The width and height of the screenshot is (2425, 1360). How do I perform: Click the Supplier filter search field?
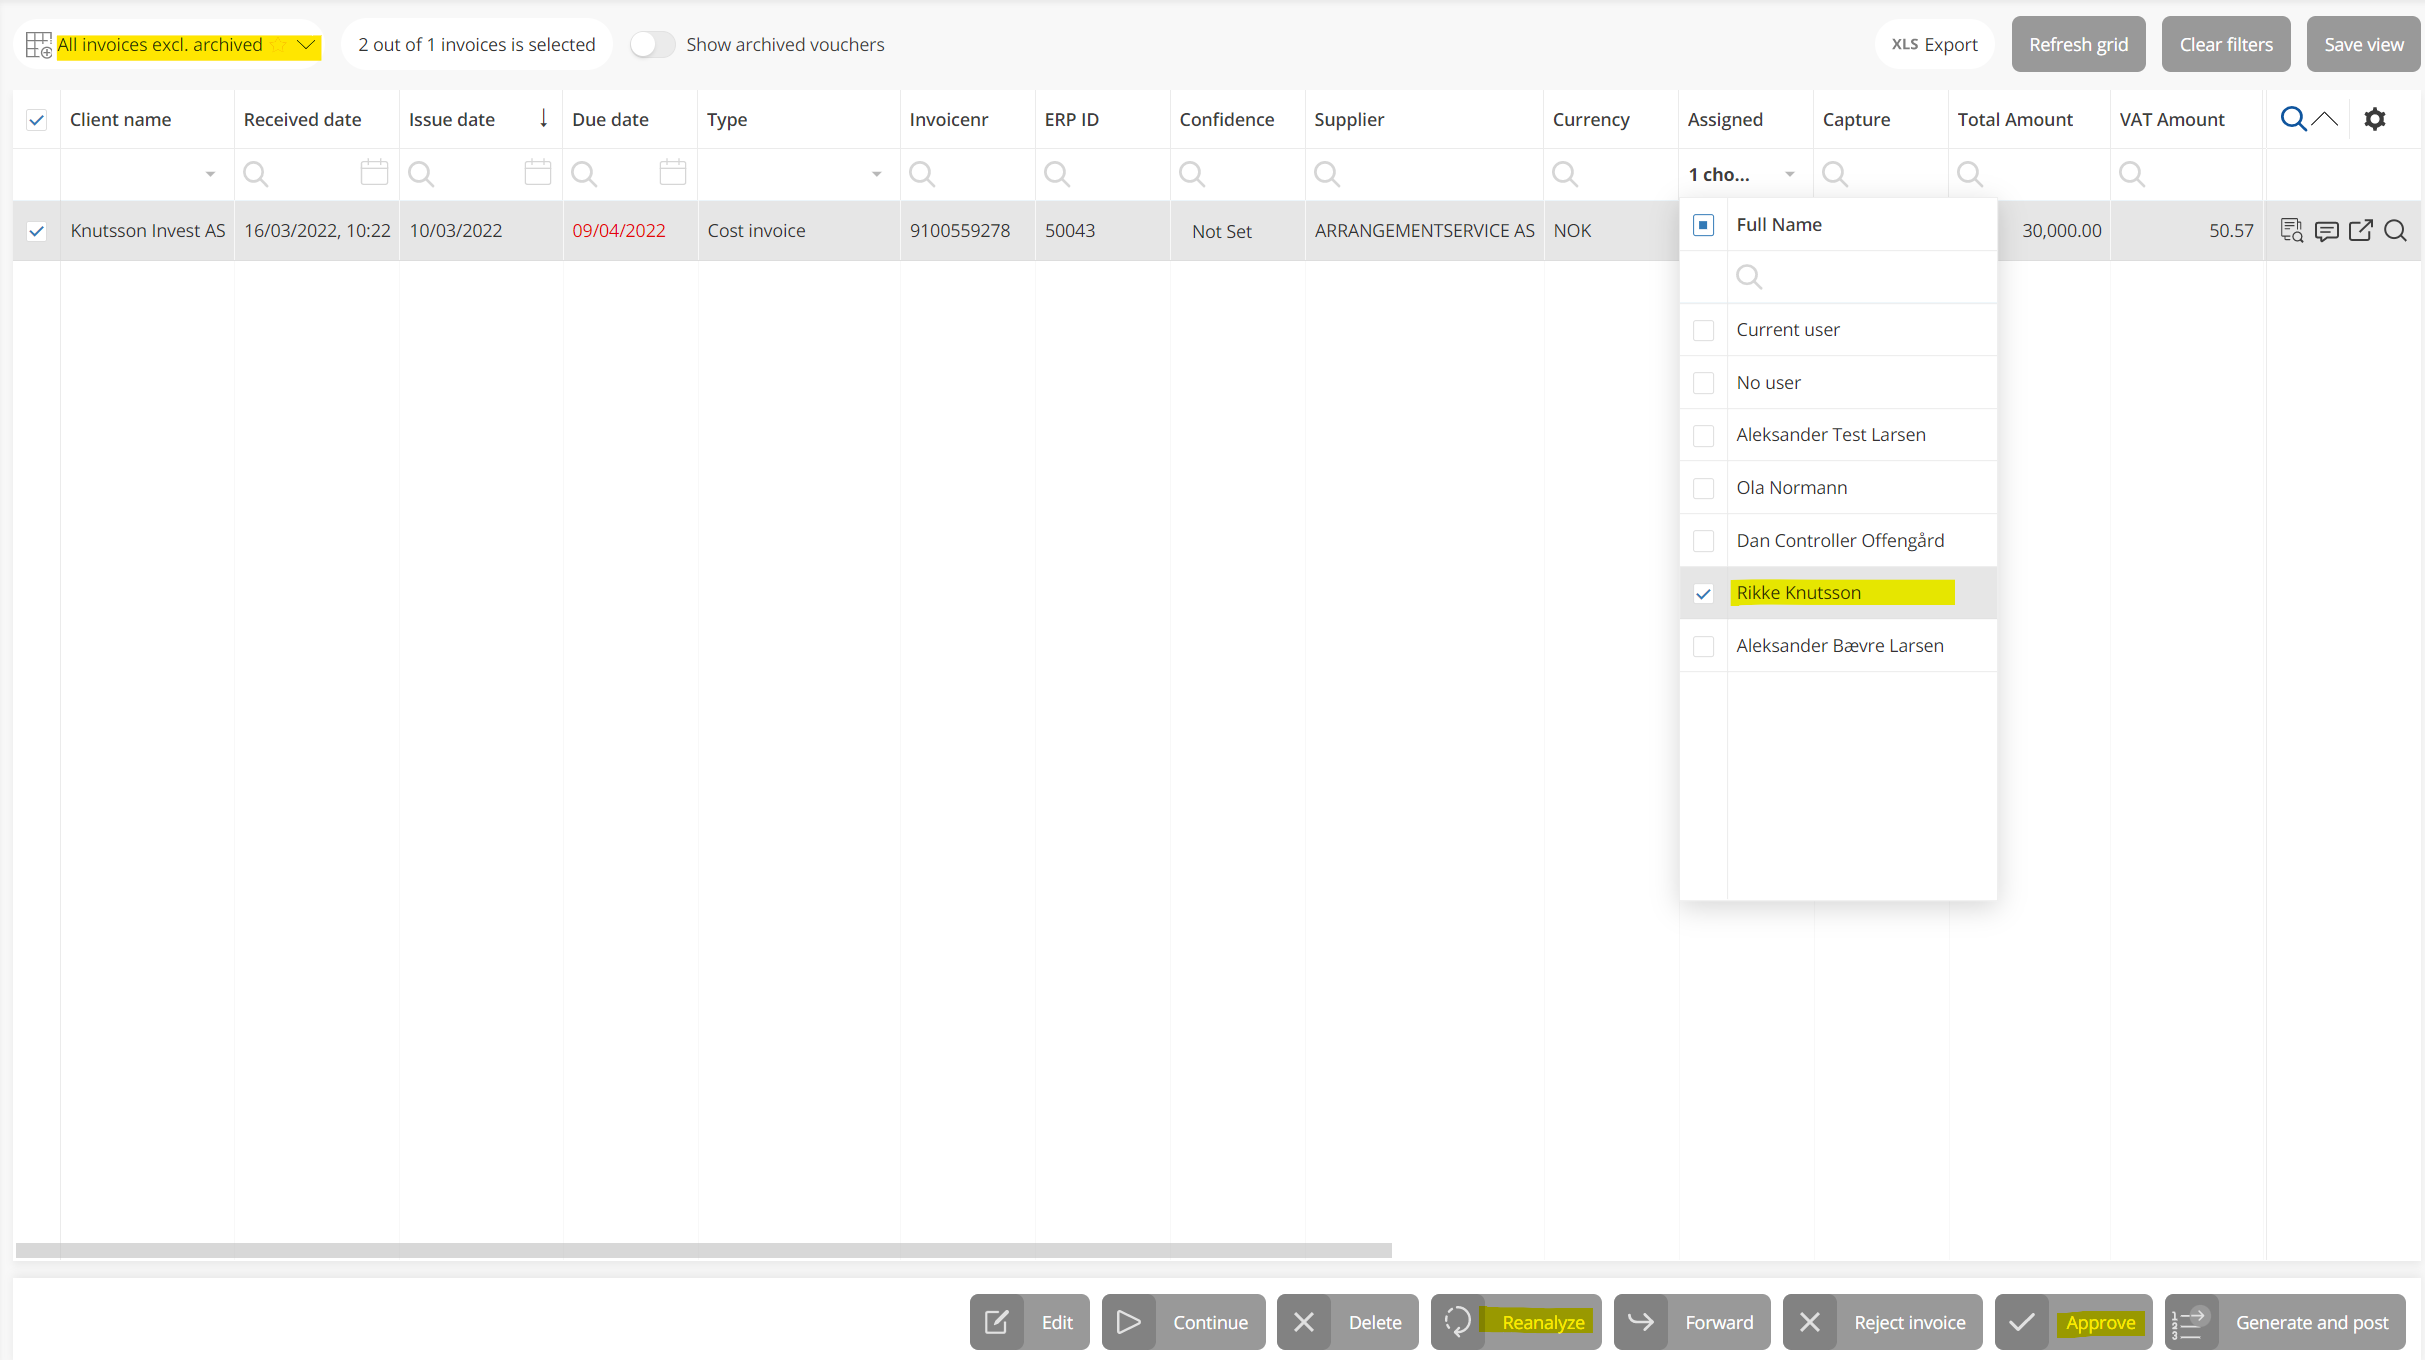(x=1424, y=174)
